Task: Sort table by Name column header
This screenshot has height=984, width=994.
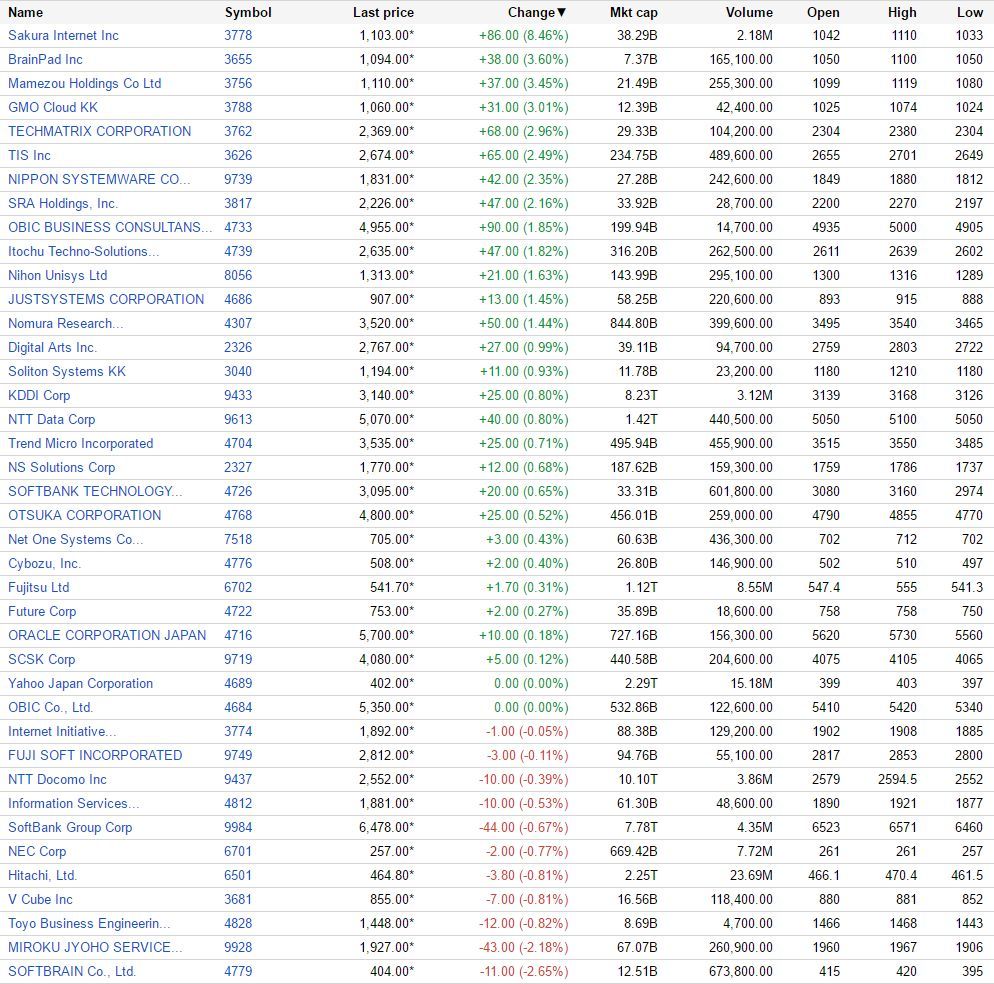Action: [x=25, y=12]
